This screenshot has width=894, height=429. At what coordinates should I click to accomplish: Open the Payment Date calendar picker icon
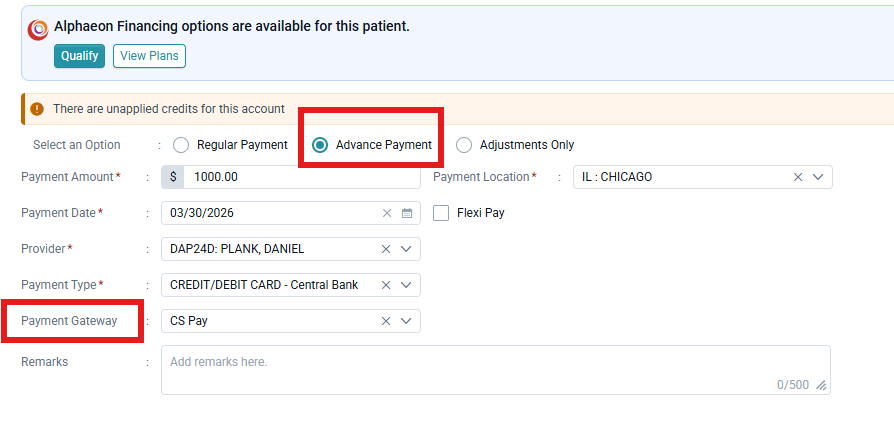[x=407, y=213]
